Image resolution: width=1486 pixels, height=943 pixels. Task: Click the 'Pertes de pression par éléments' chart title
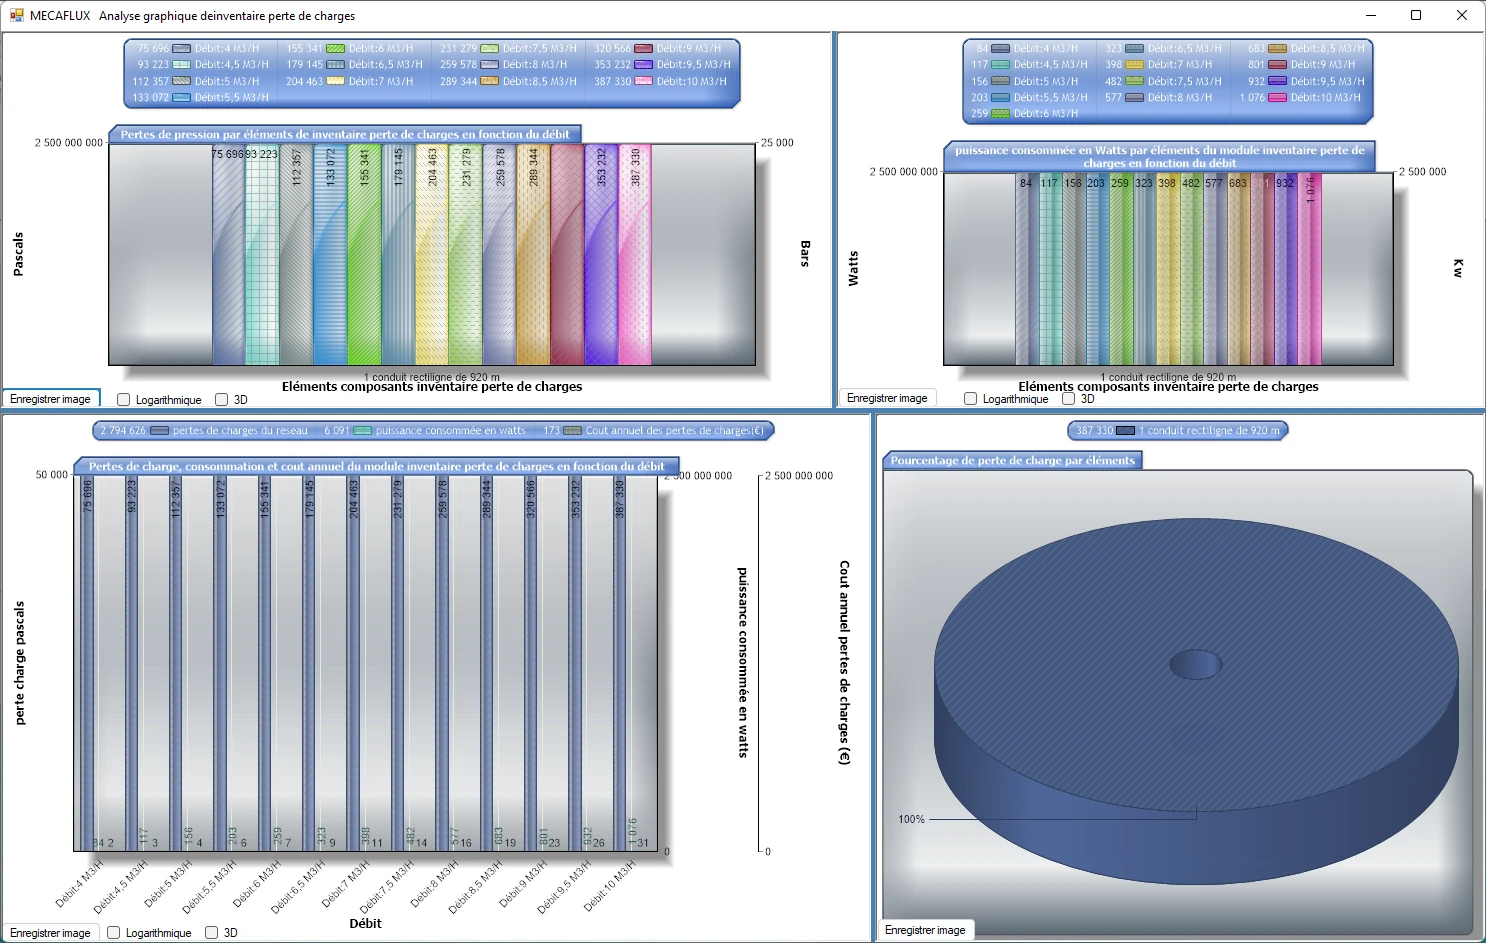[345, 134]
